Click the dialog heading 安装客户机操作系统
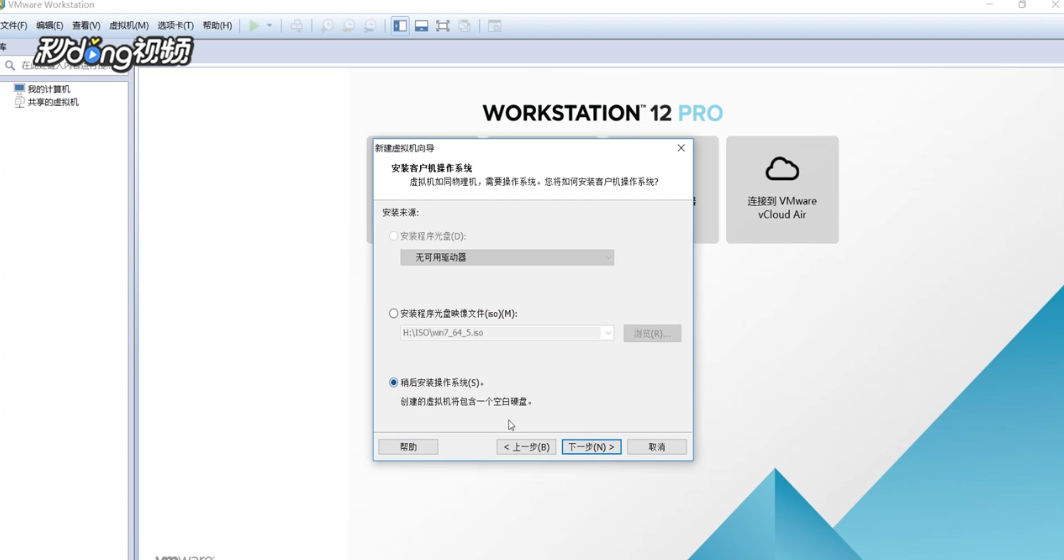 pyautogui.click(x=432, y=168)
